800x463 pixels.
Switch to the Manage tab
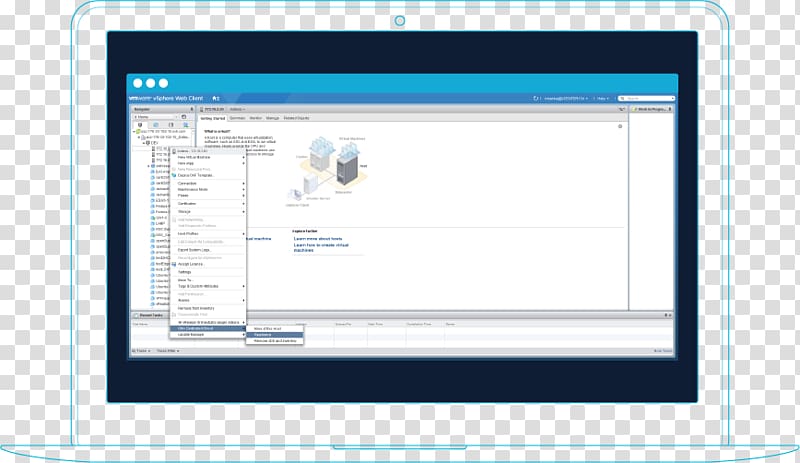272,118
